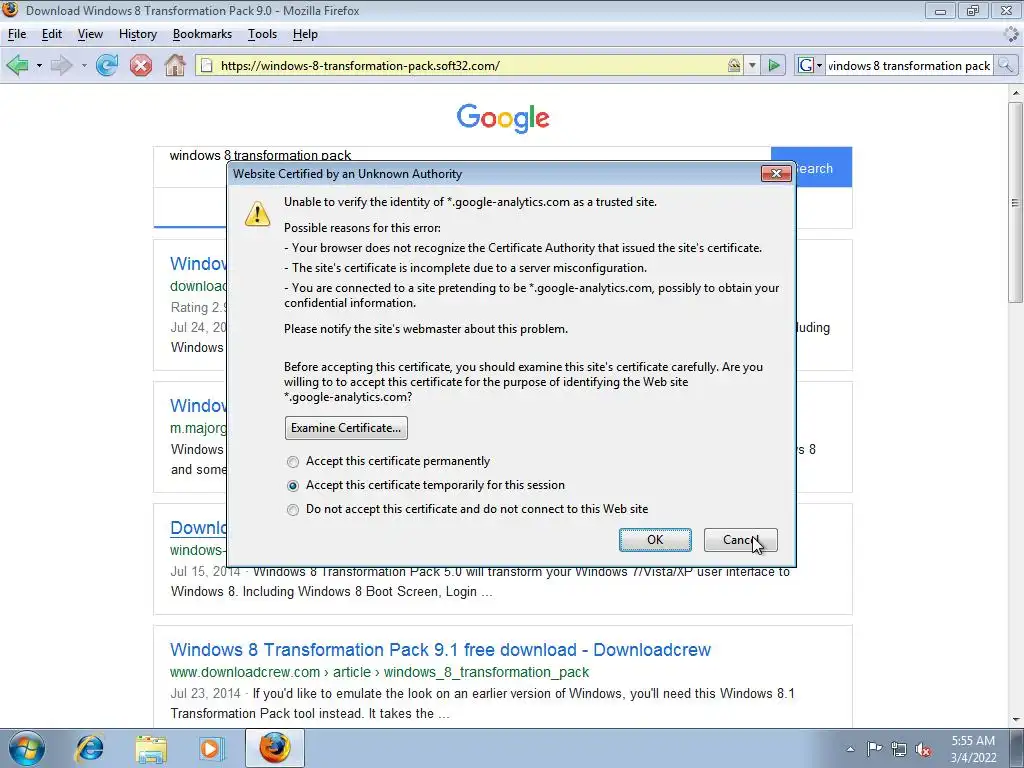Screen dimensions: 1024x768
Task: Open Windows Media Player on taskbar
Action: pos(212,748)
